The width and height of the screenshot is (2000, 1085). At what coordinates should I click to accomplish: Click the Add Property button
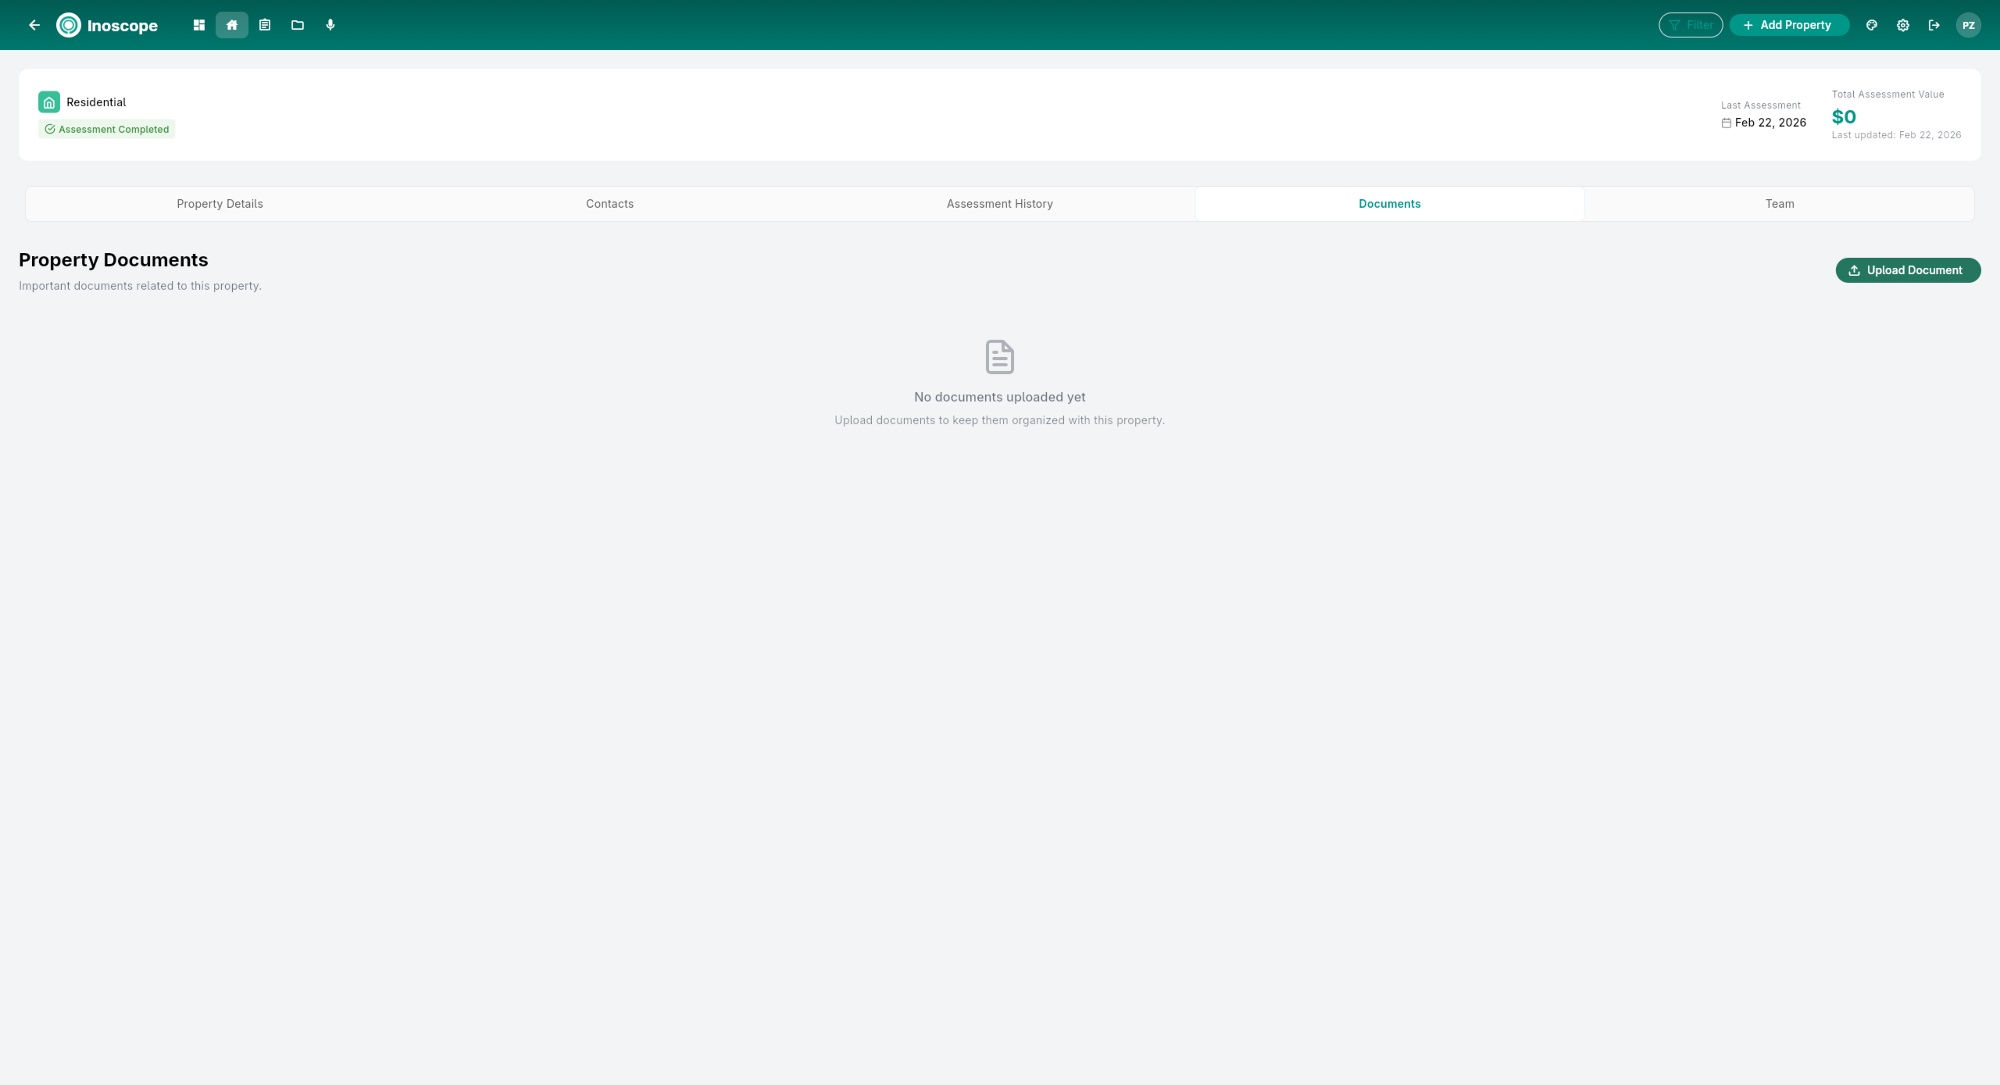coord(1789,25)
